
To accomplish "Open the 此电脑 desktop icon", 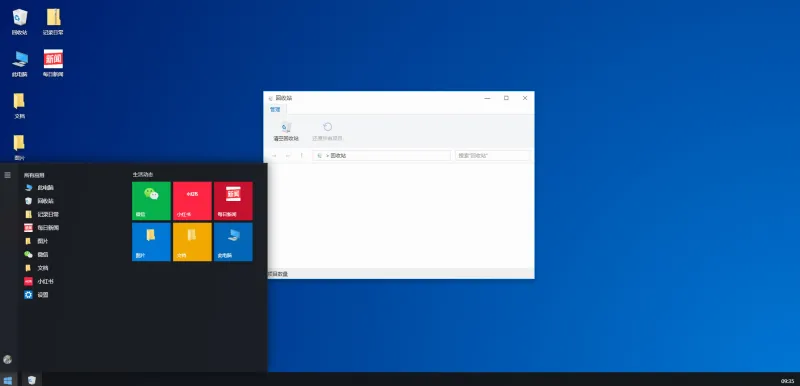I will (x=19, y=63).
